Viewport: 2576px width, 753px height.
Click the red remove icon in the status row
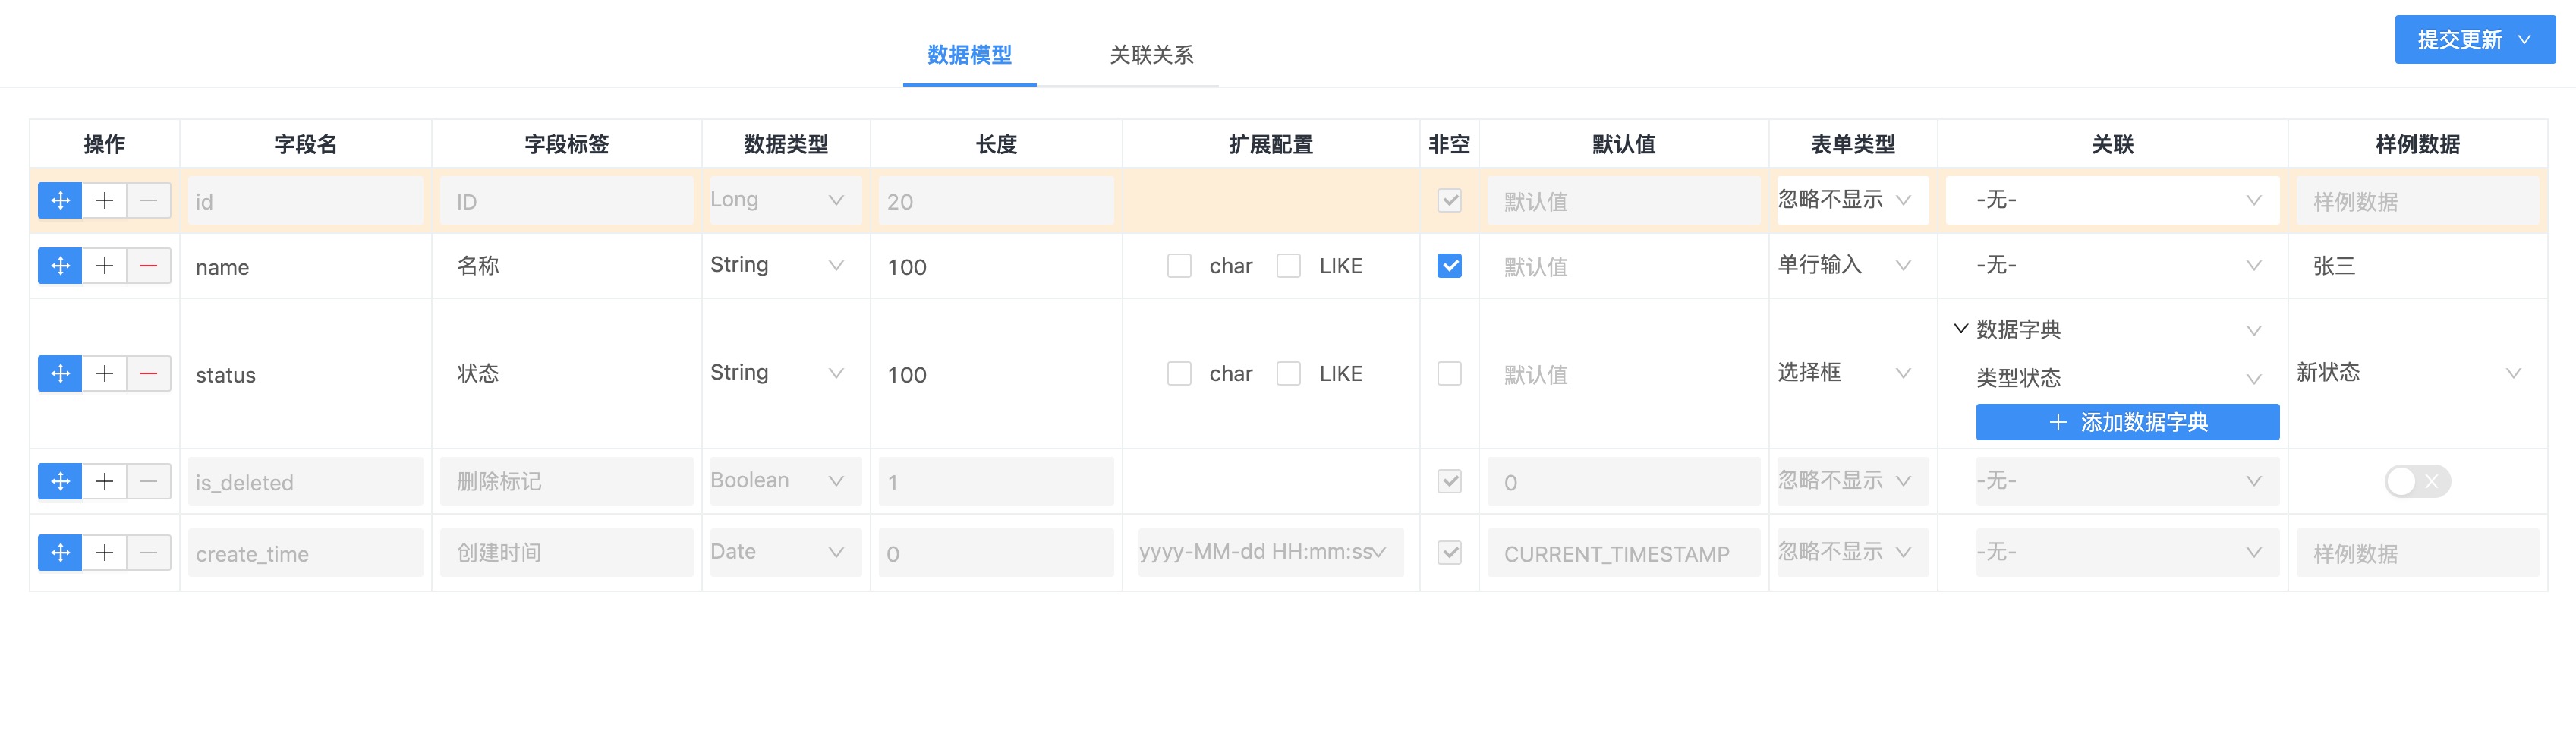click(x=148, y=374)
